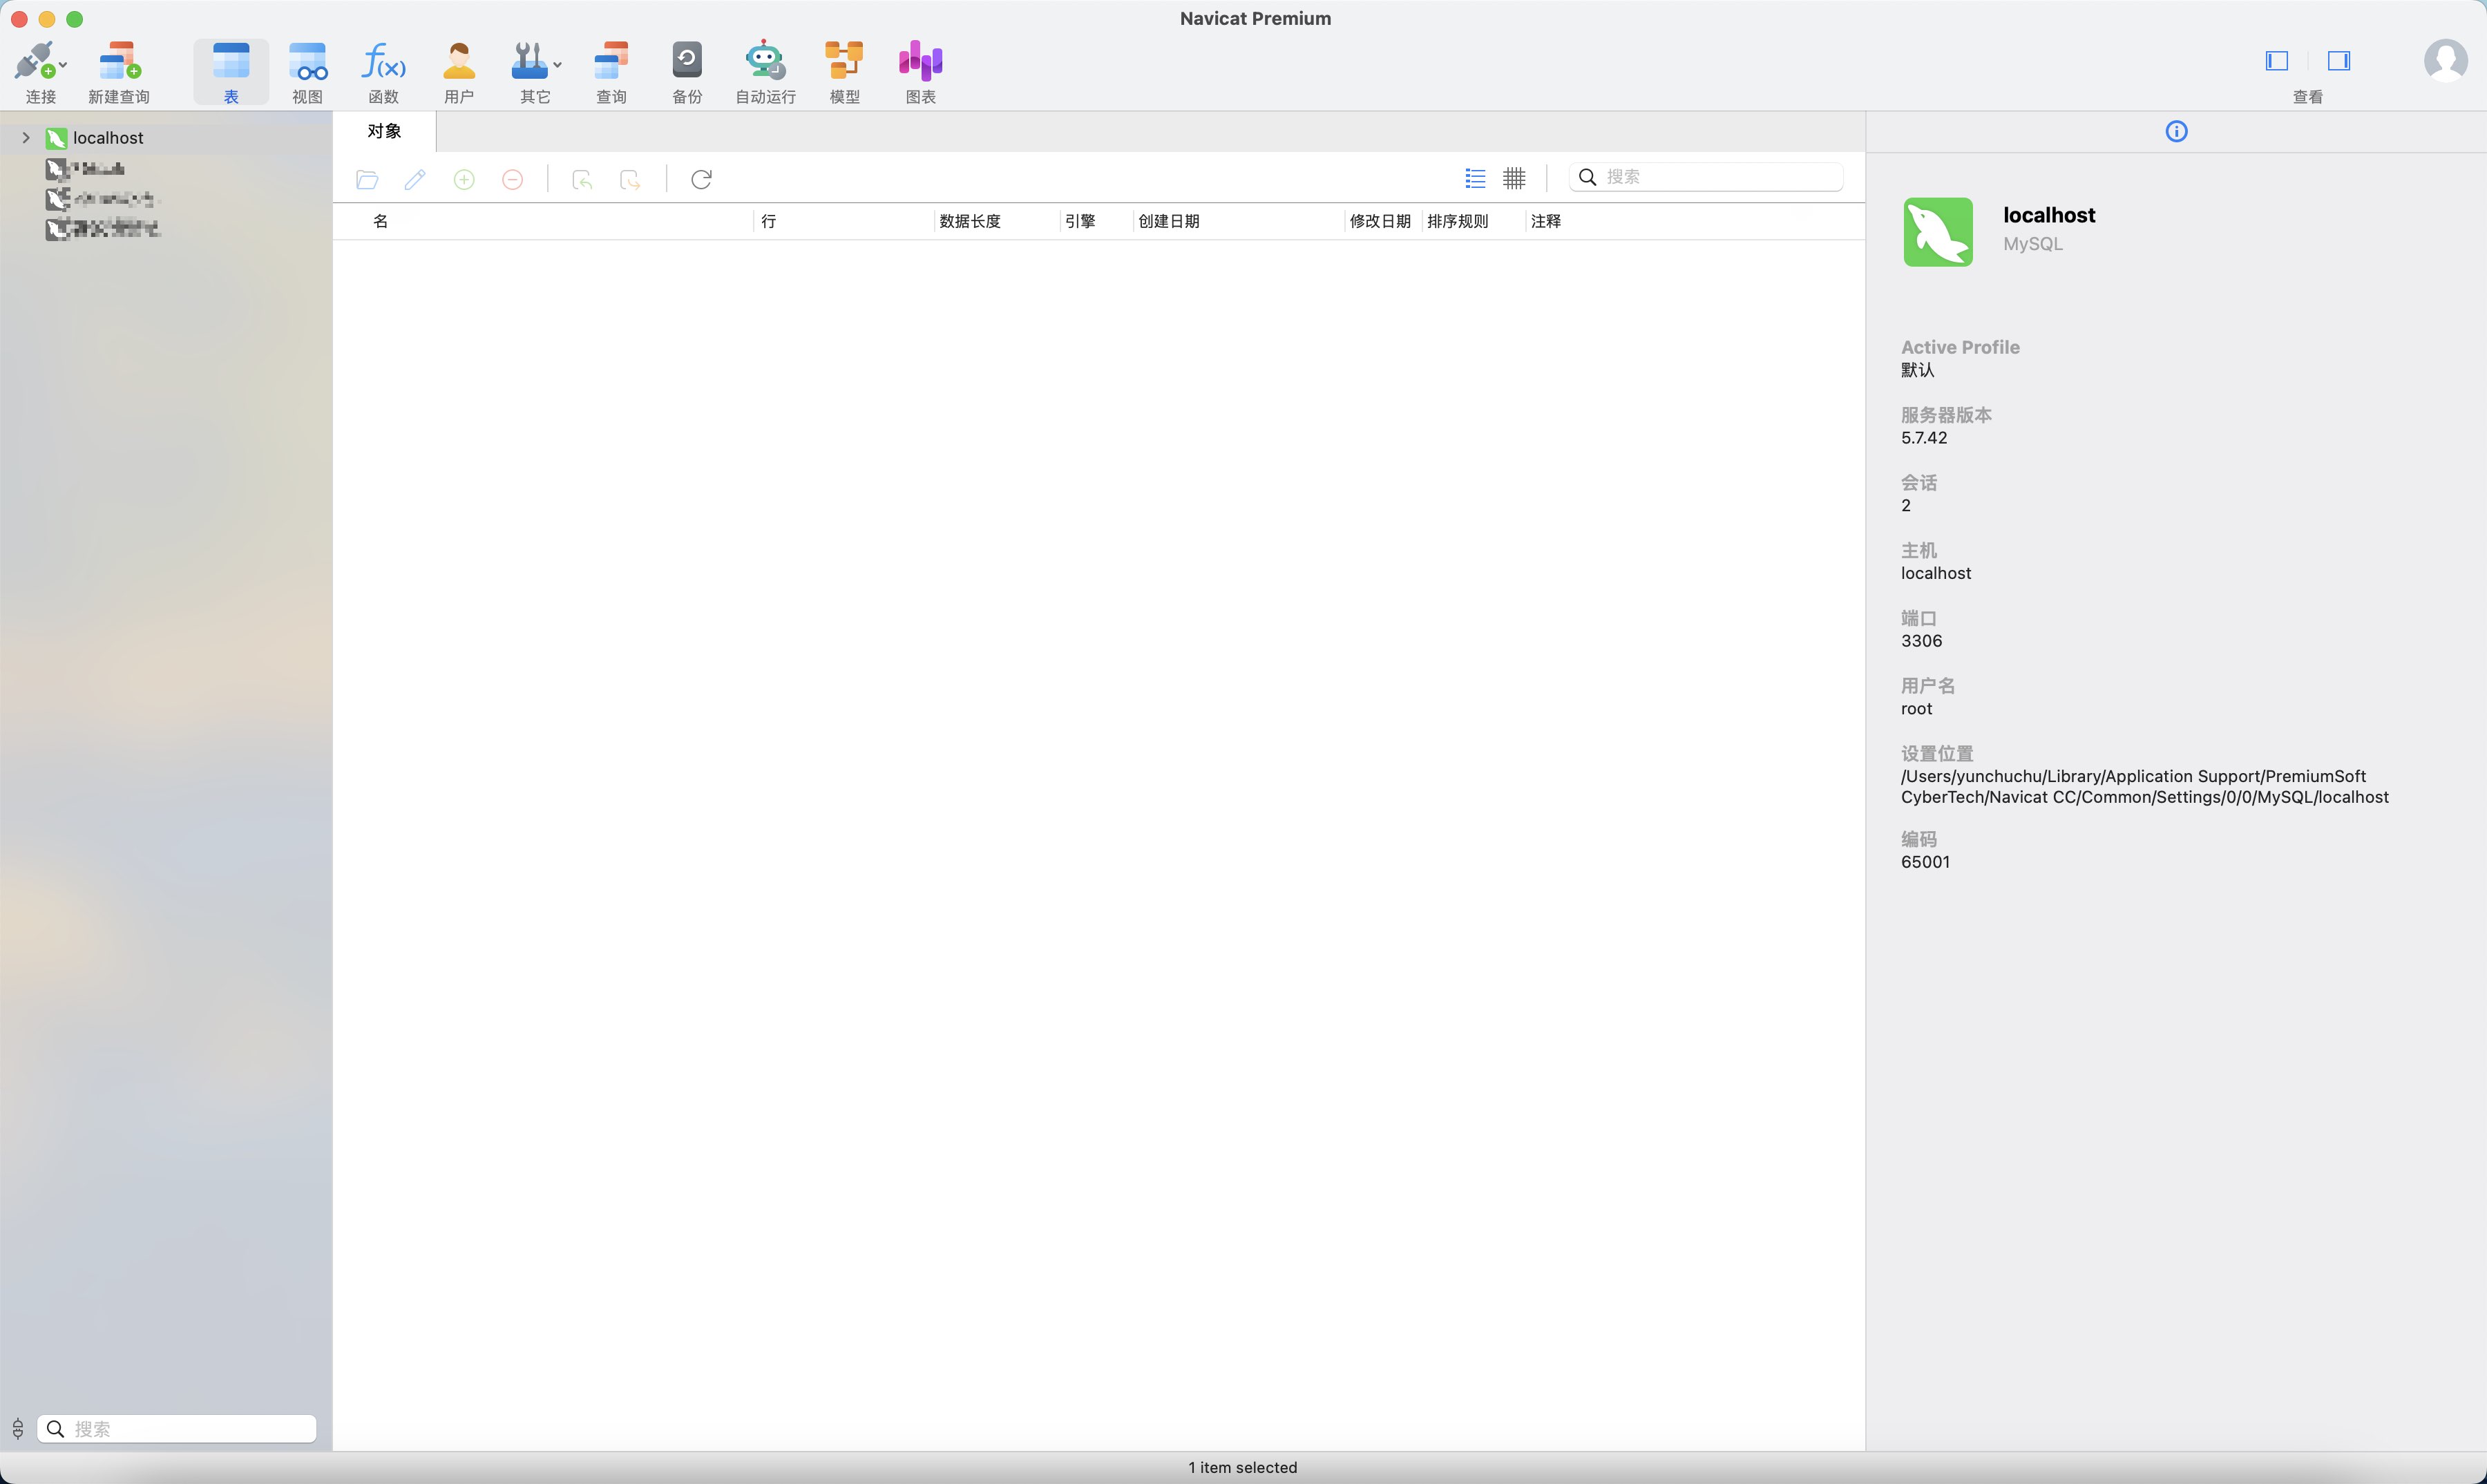This screenshot has height=1484, width=2487.
Task: Click the export wizard icon
Action: click(630, 180)
